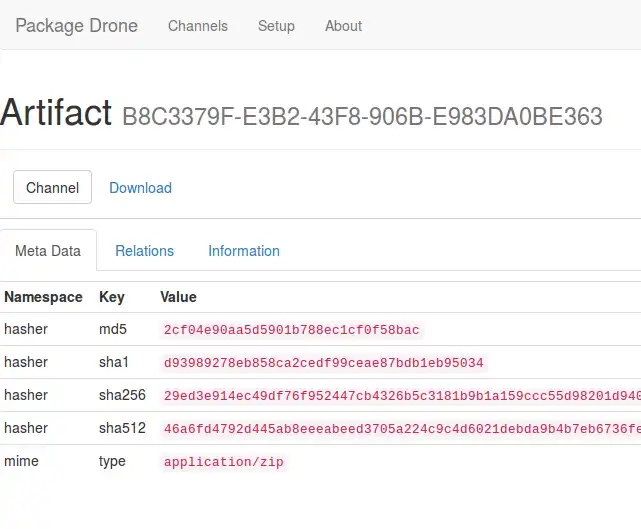Image resolution: width=641 pixels, height=529 pixels.
Task: Click the mime namespace cell
Action: point(21,461)
